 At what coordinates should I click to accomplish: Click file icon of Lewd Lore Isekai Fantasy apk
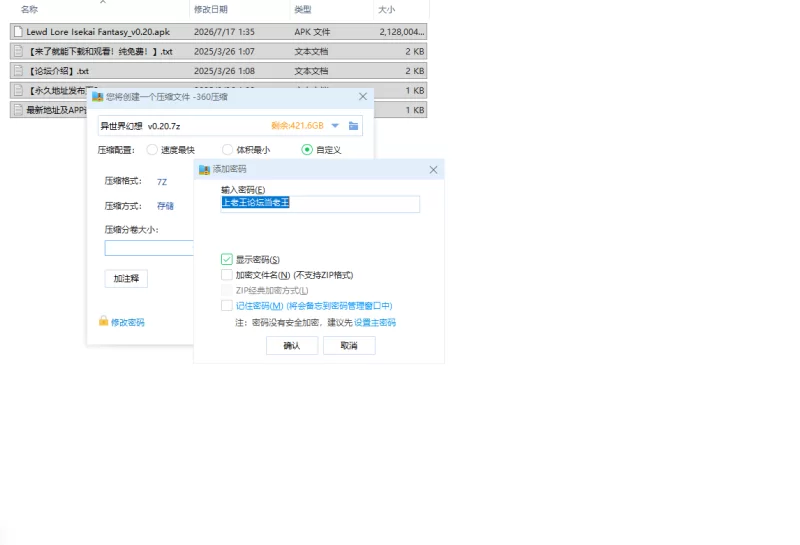coord(18,32)
